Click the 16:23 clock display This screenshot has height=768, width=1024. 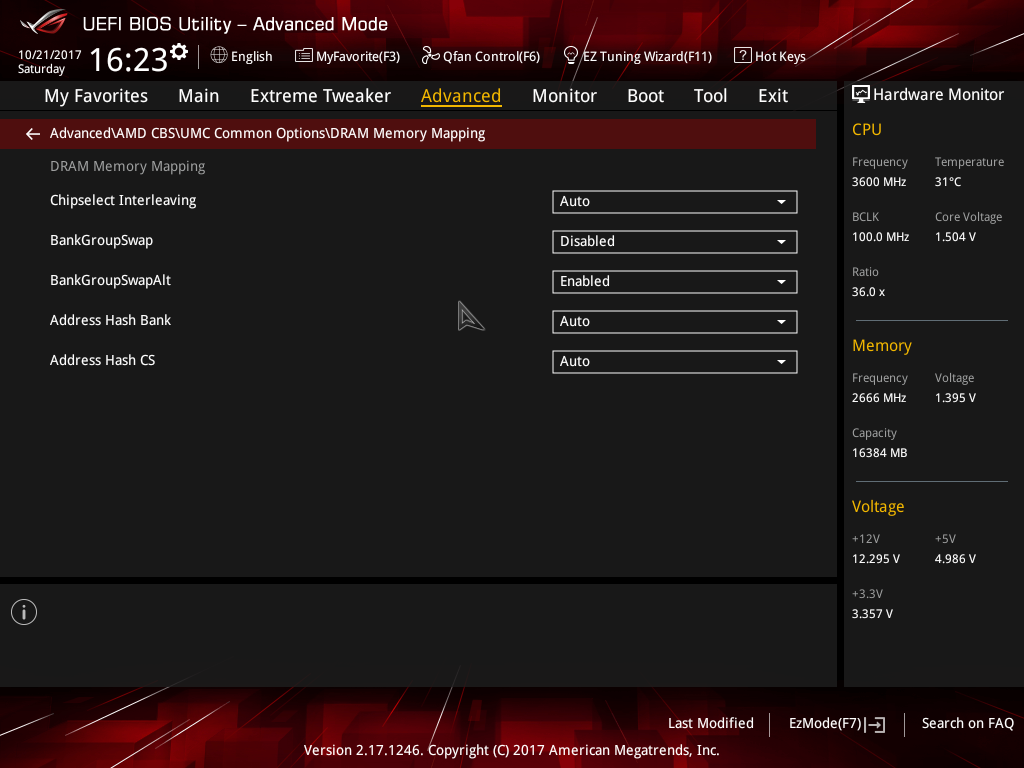pos(129,59)
